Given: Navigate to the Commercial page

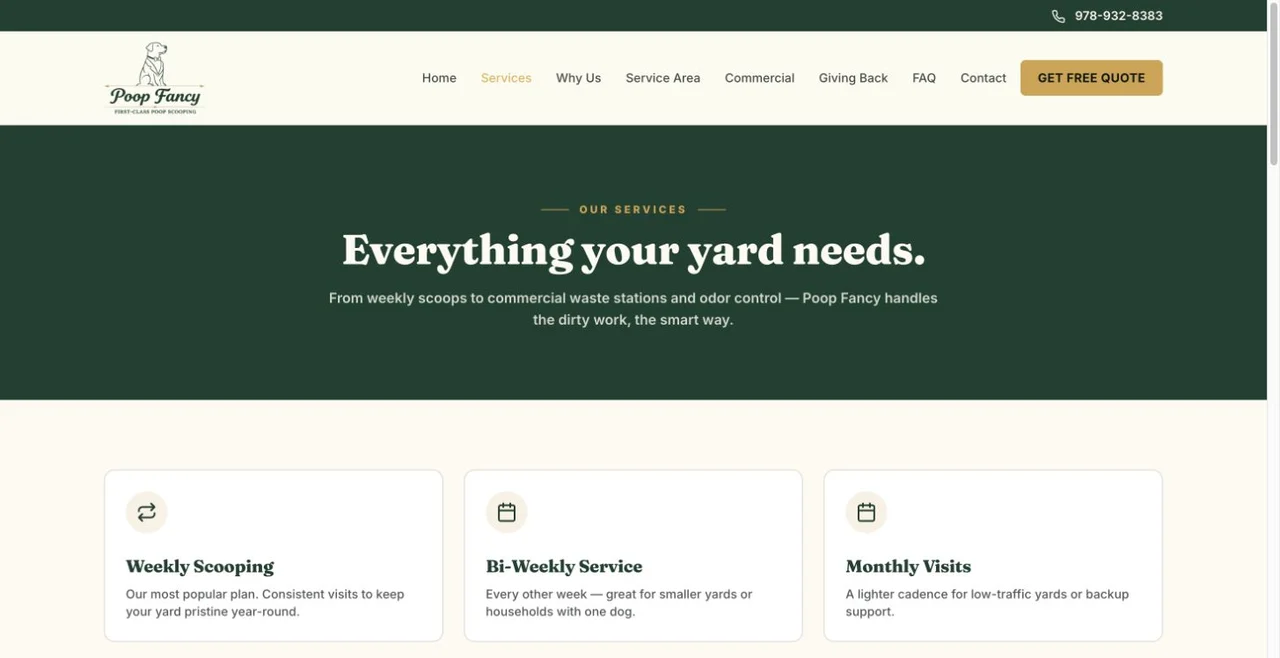Looking at the screenshot, I should tap(759, 78).
